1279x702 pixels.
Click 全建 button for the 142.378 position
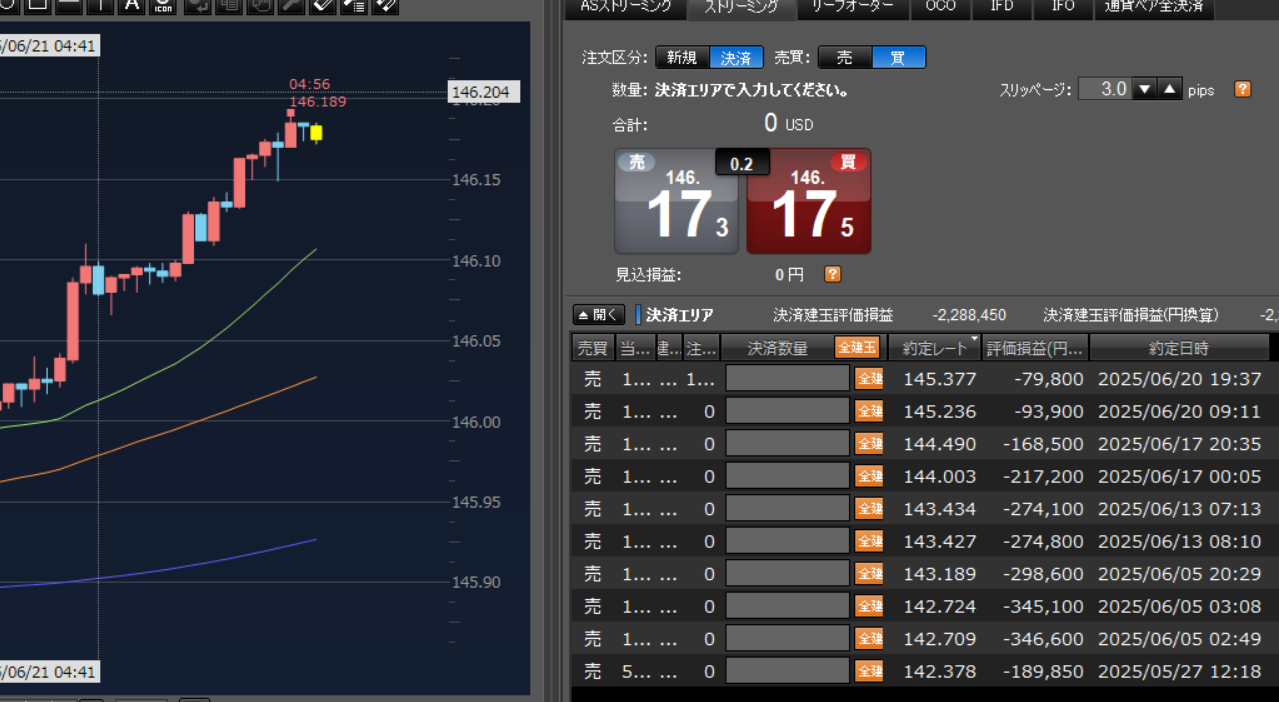pos(869,671)
